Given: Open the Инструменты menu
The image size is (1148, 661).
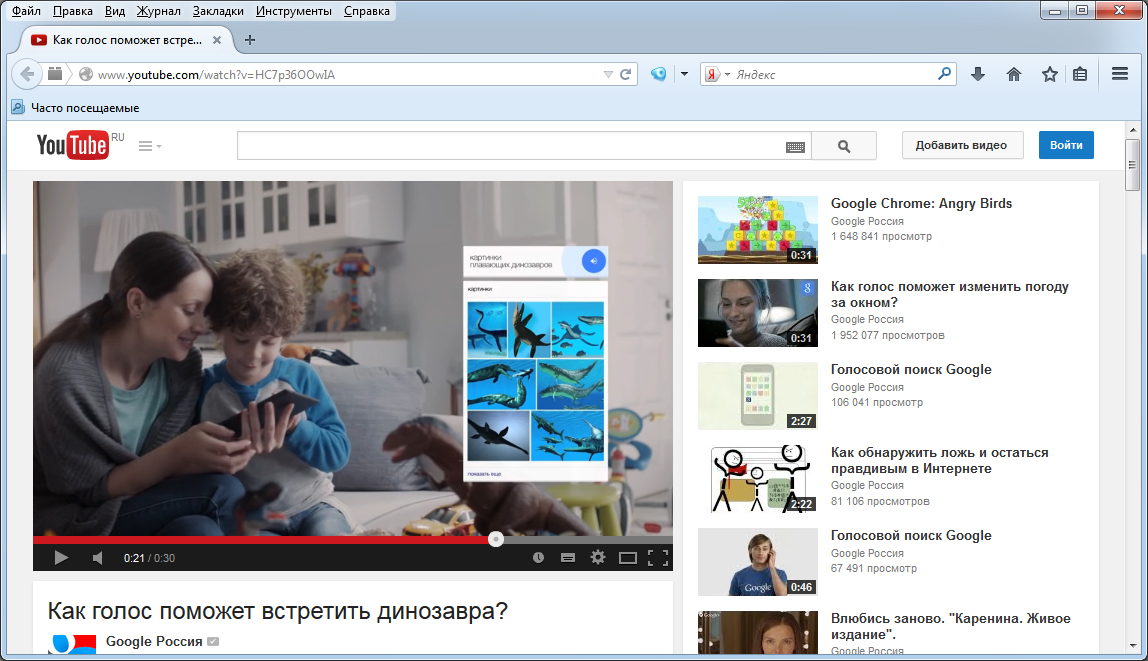Looking at the screenshot, I should (293, 12).
